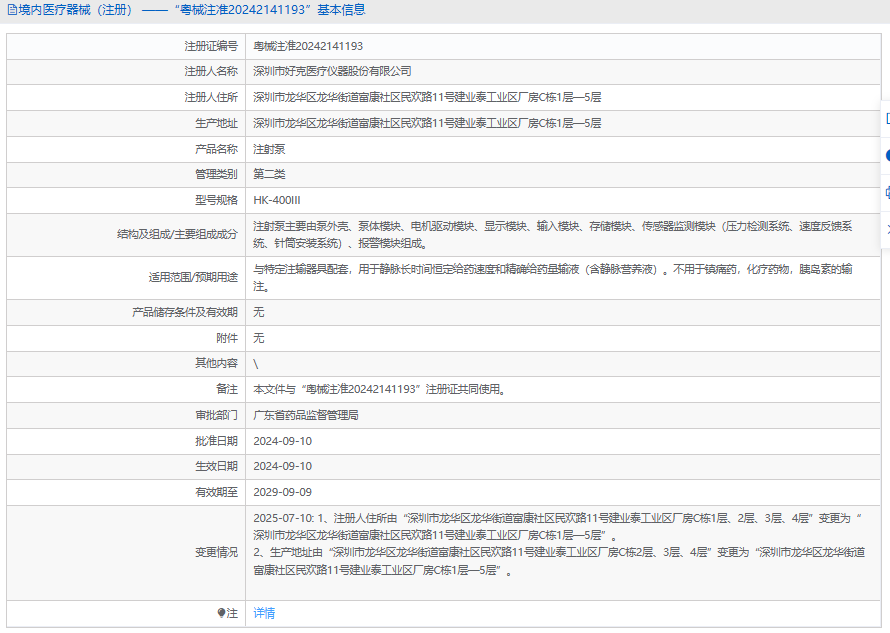Image resolution: width=890 pixels, height=633 pixels.
Task: Click the 产品名称 value 注射泵
Action: [269, 149]
